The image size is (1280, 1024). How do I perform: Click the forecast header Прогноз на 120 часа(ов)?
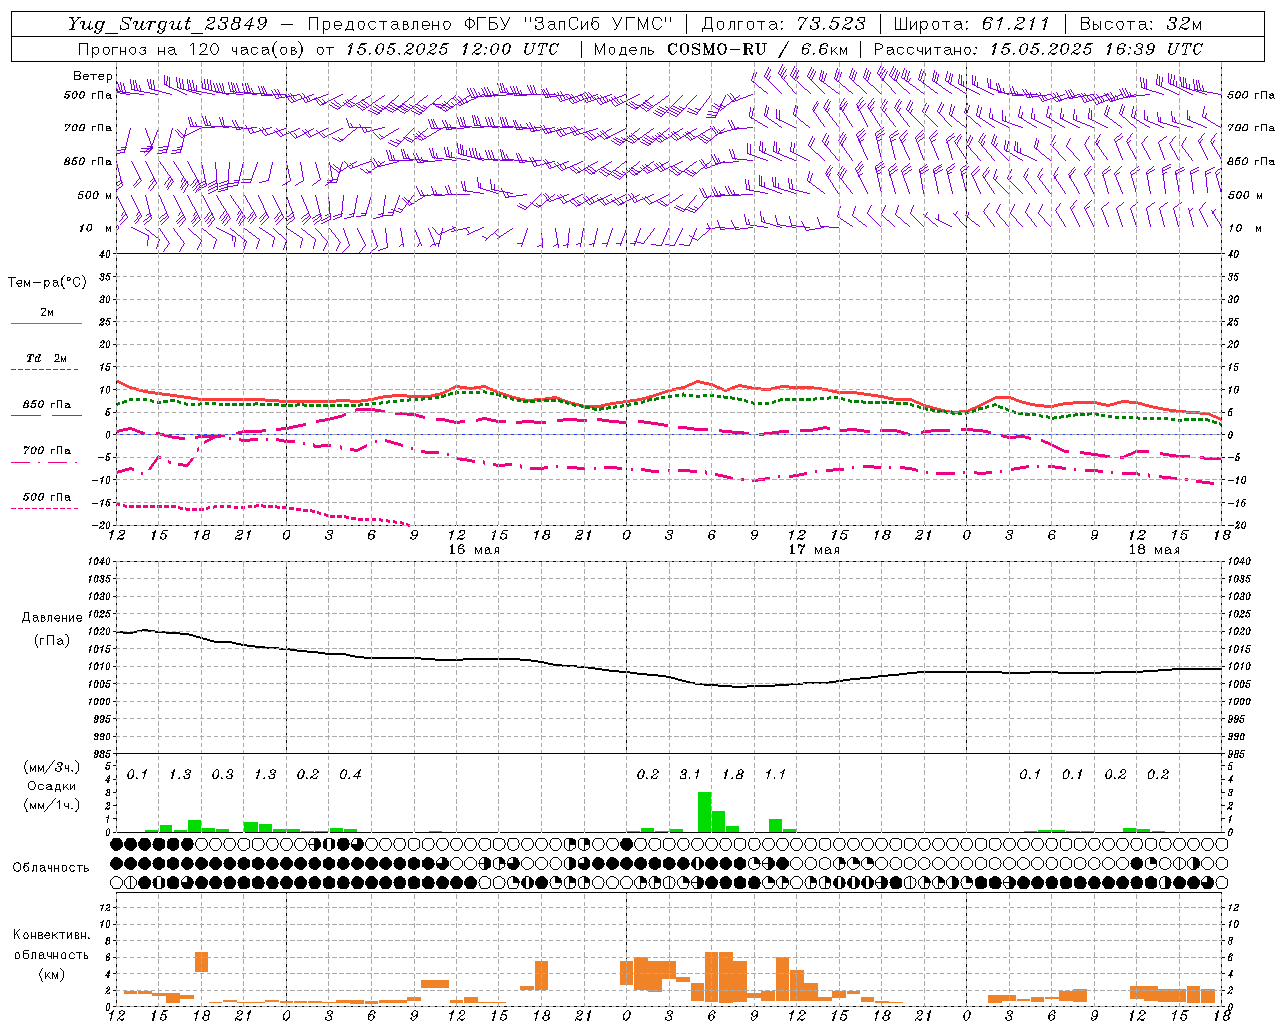pos(192,49)
